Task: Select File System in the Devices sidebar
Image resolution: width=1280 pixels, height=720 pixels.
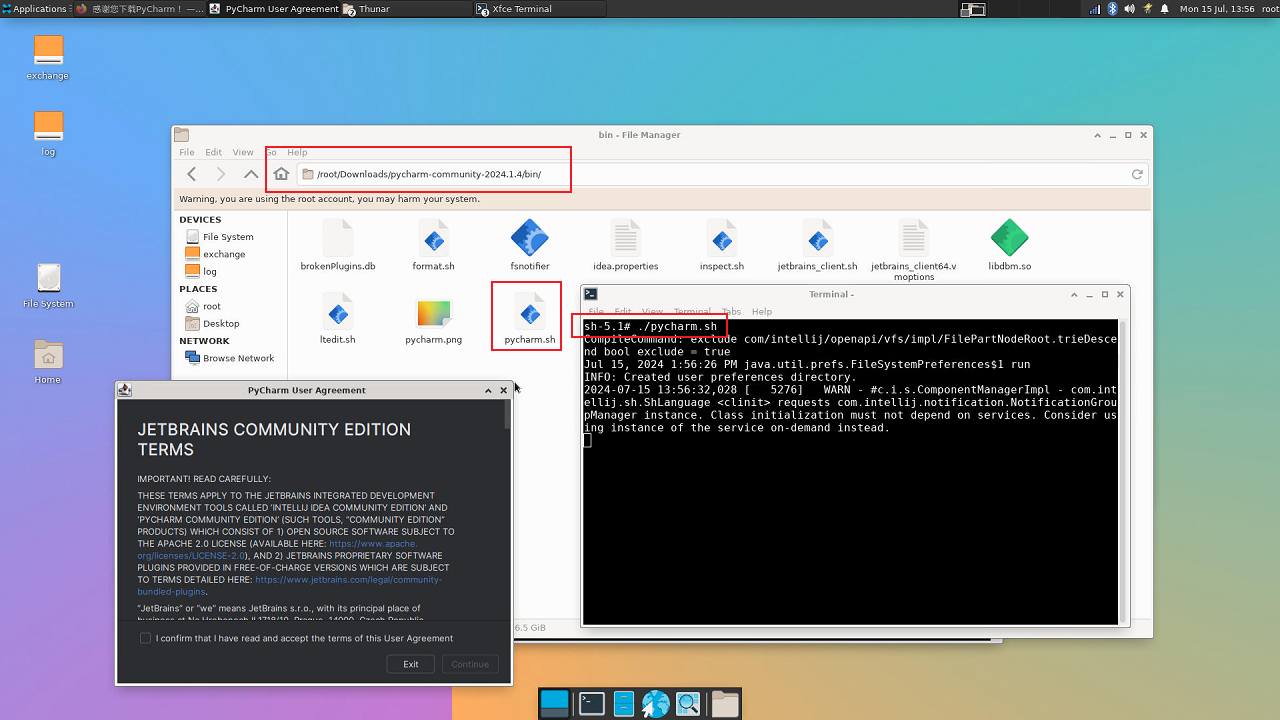Action: pos(227,237)
